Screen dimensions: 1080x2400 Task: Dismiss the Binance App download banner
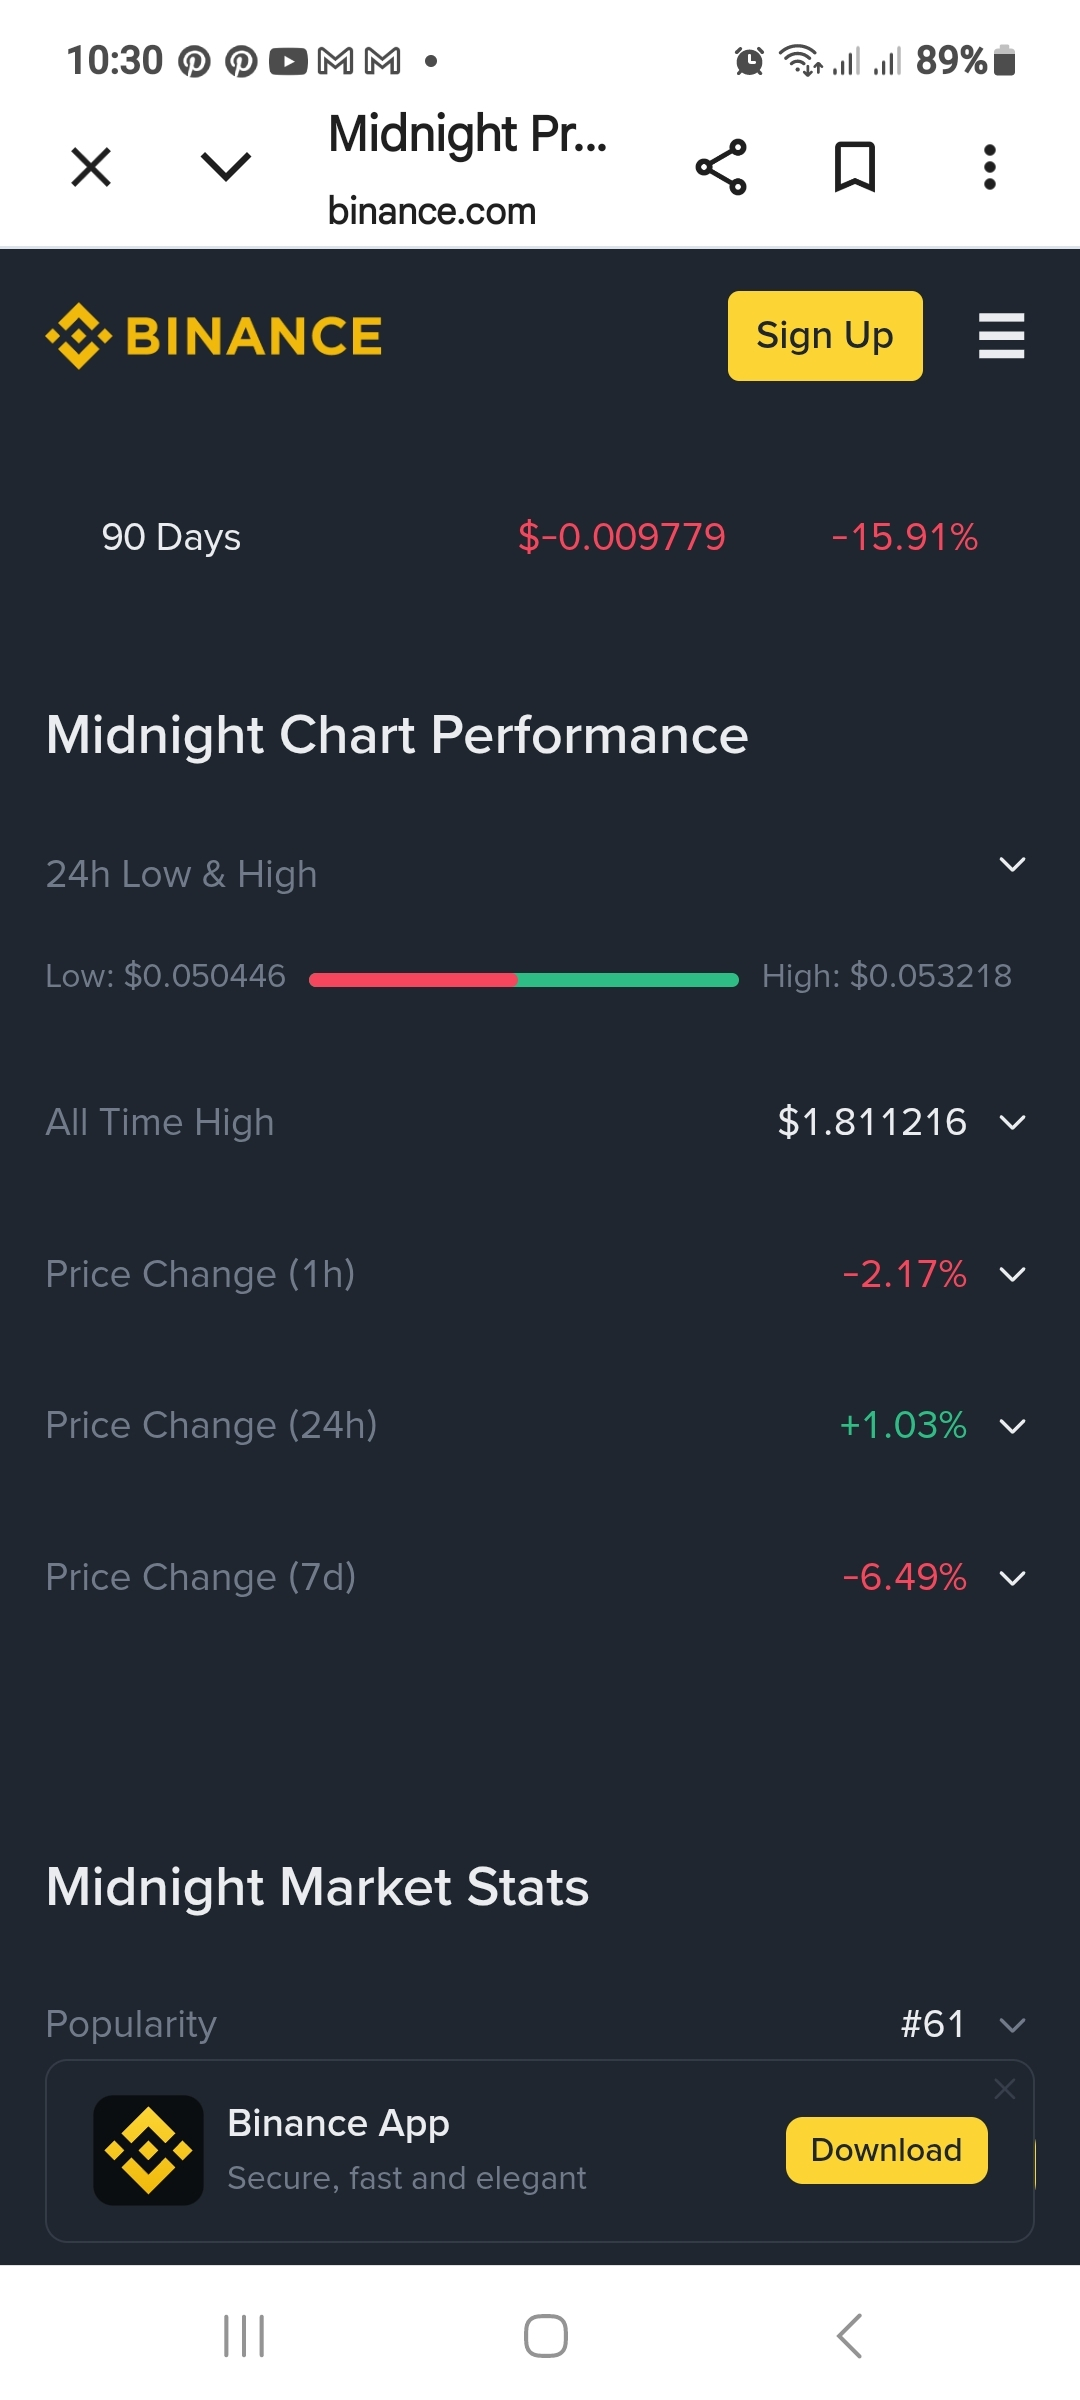pyautogui.click(x=1005, y=2089)
